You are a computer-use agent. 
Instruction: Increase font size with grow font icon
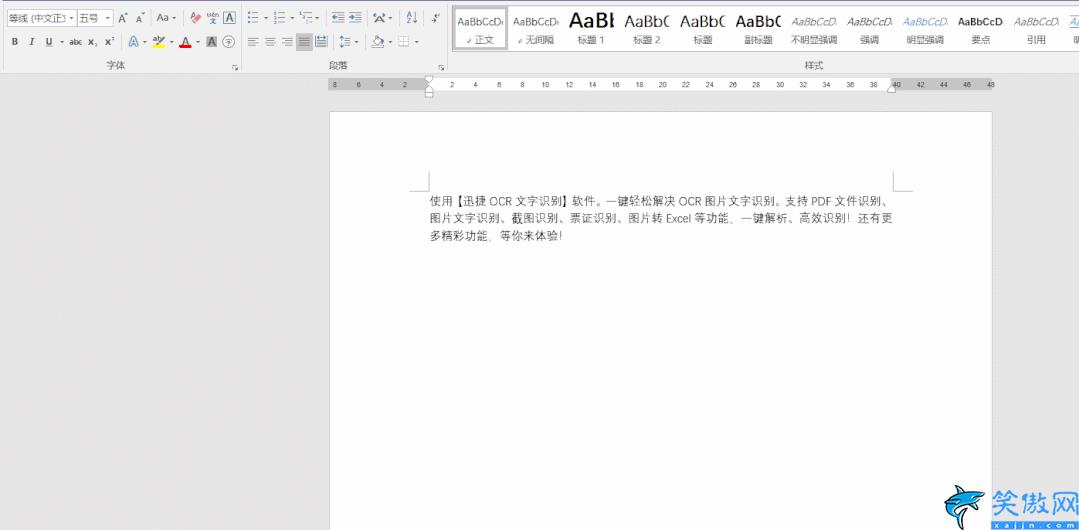122,18
